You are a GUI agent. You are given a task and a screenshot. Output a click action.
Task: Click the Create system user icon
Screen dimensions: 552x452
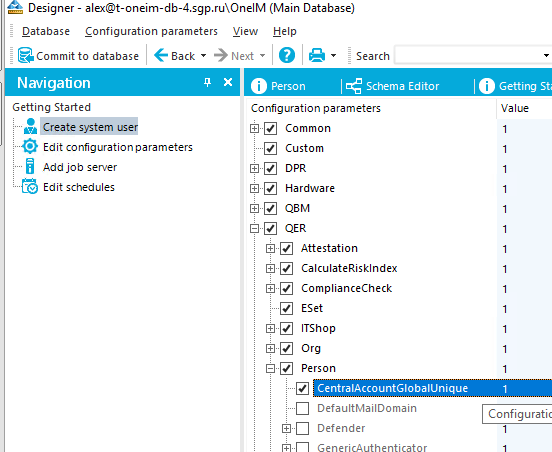coord(30,126)
